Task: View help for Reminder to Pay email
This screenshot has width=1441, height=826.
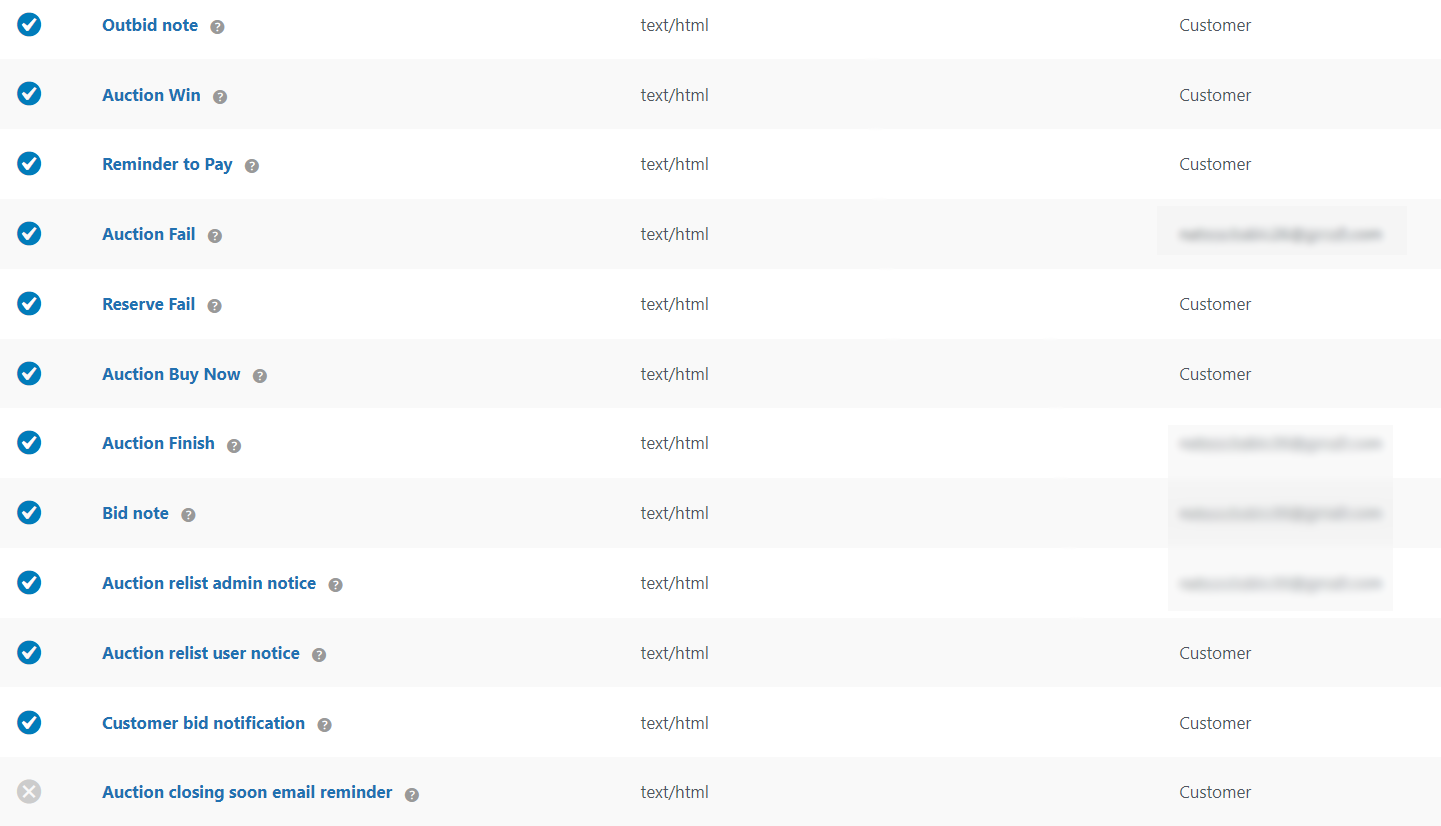Action: tap(251, 166)
